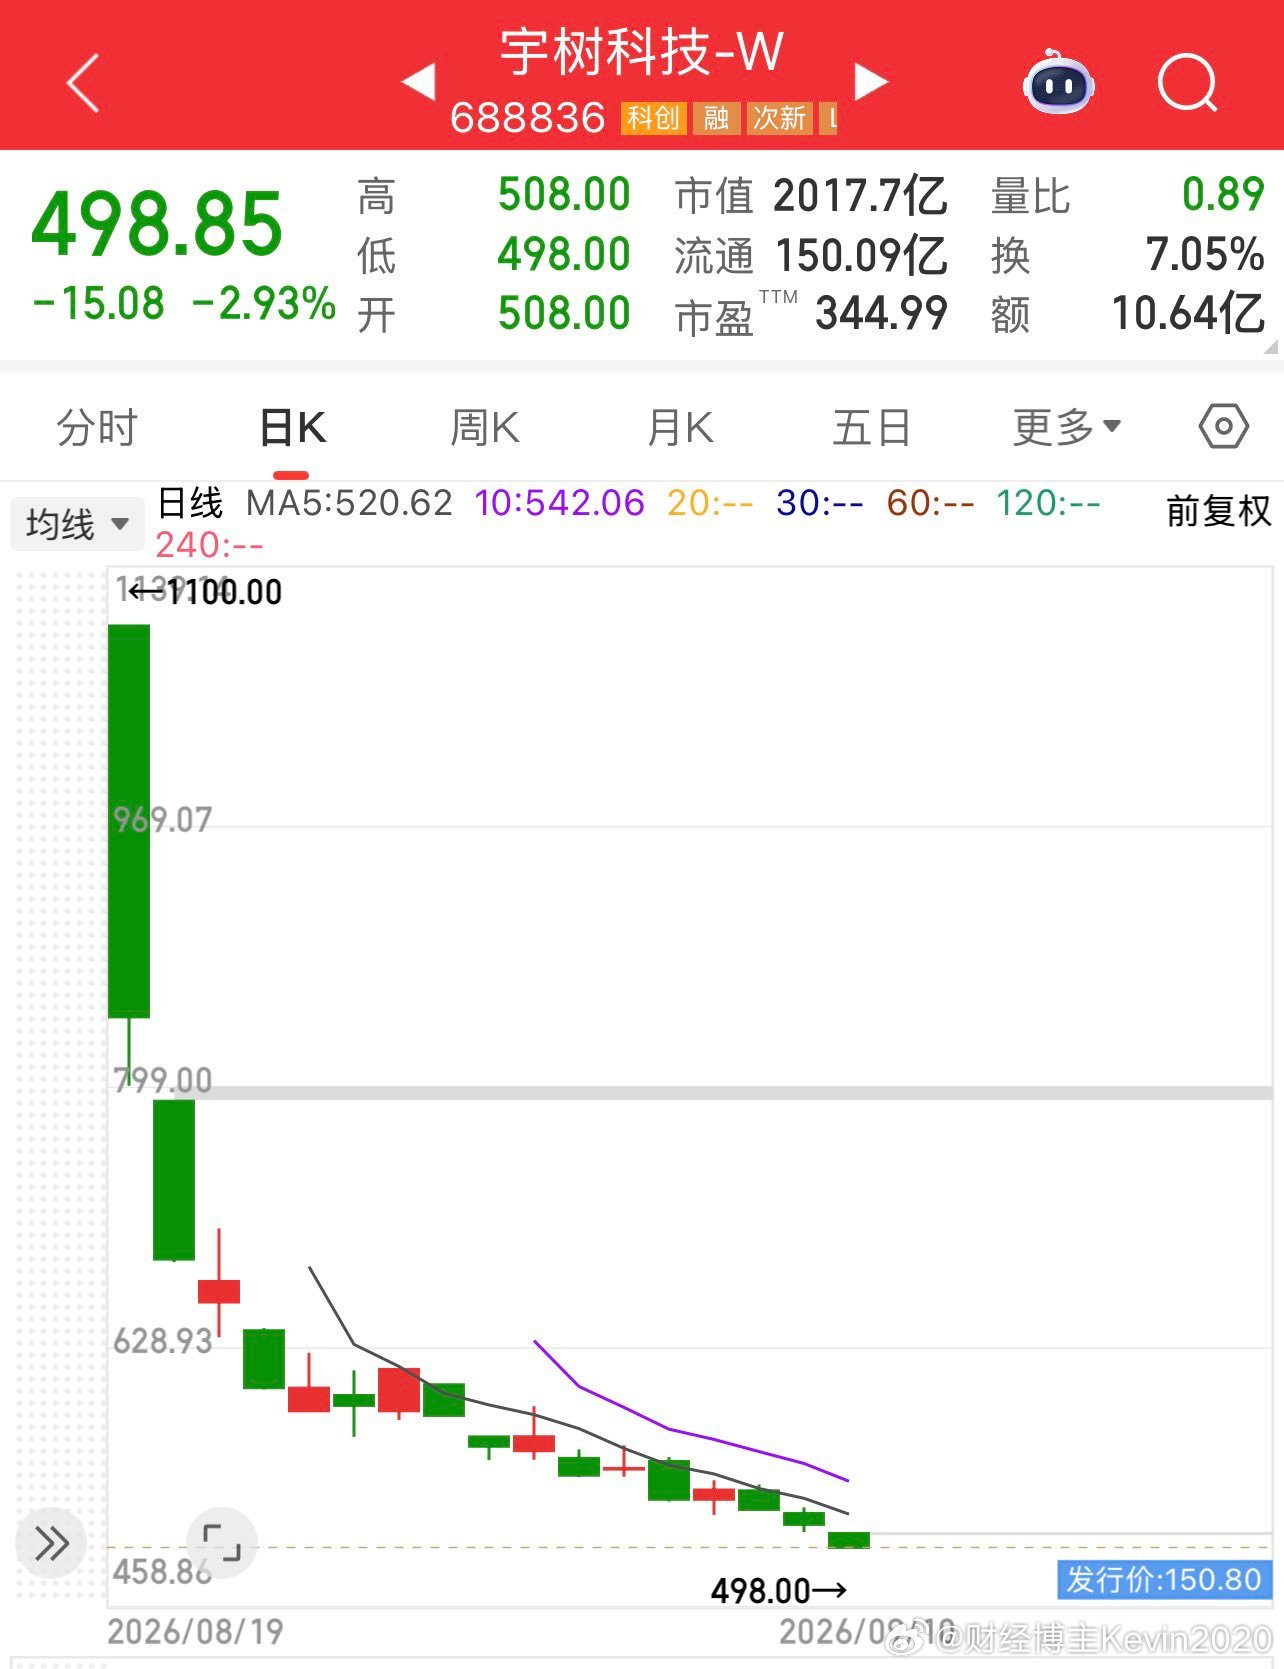Tap the stock title 宇树科技-W
The width and height of the screenshot is (1284, 1669).
tap(641, 52)
